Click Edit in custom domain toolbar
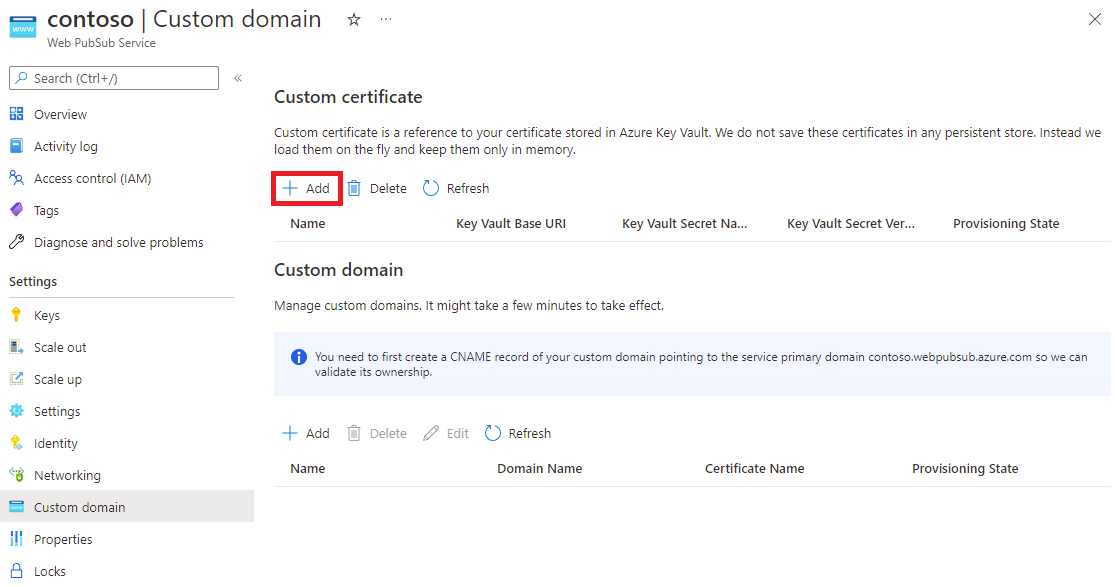The width and height of the screenshot is (1115, 587). pyautogui.click(x=446, y=433)
